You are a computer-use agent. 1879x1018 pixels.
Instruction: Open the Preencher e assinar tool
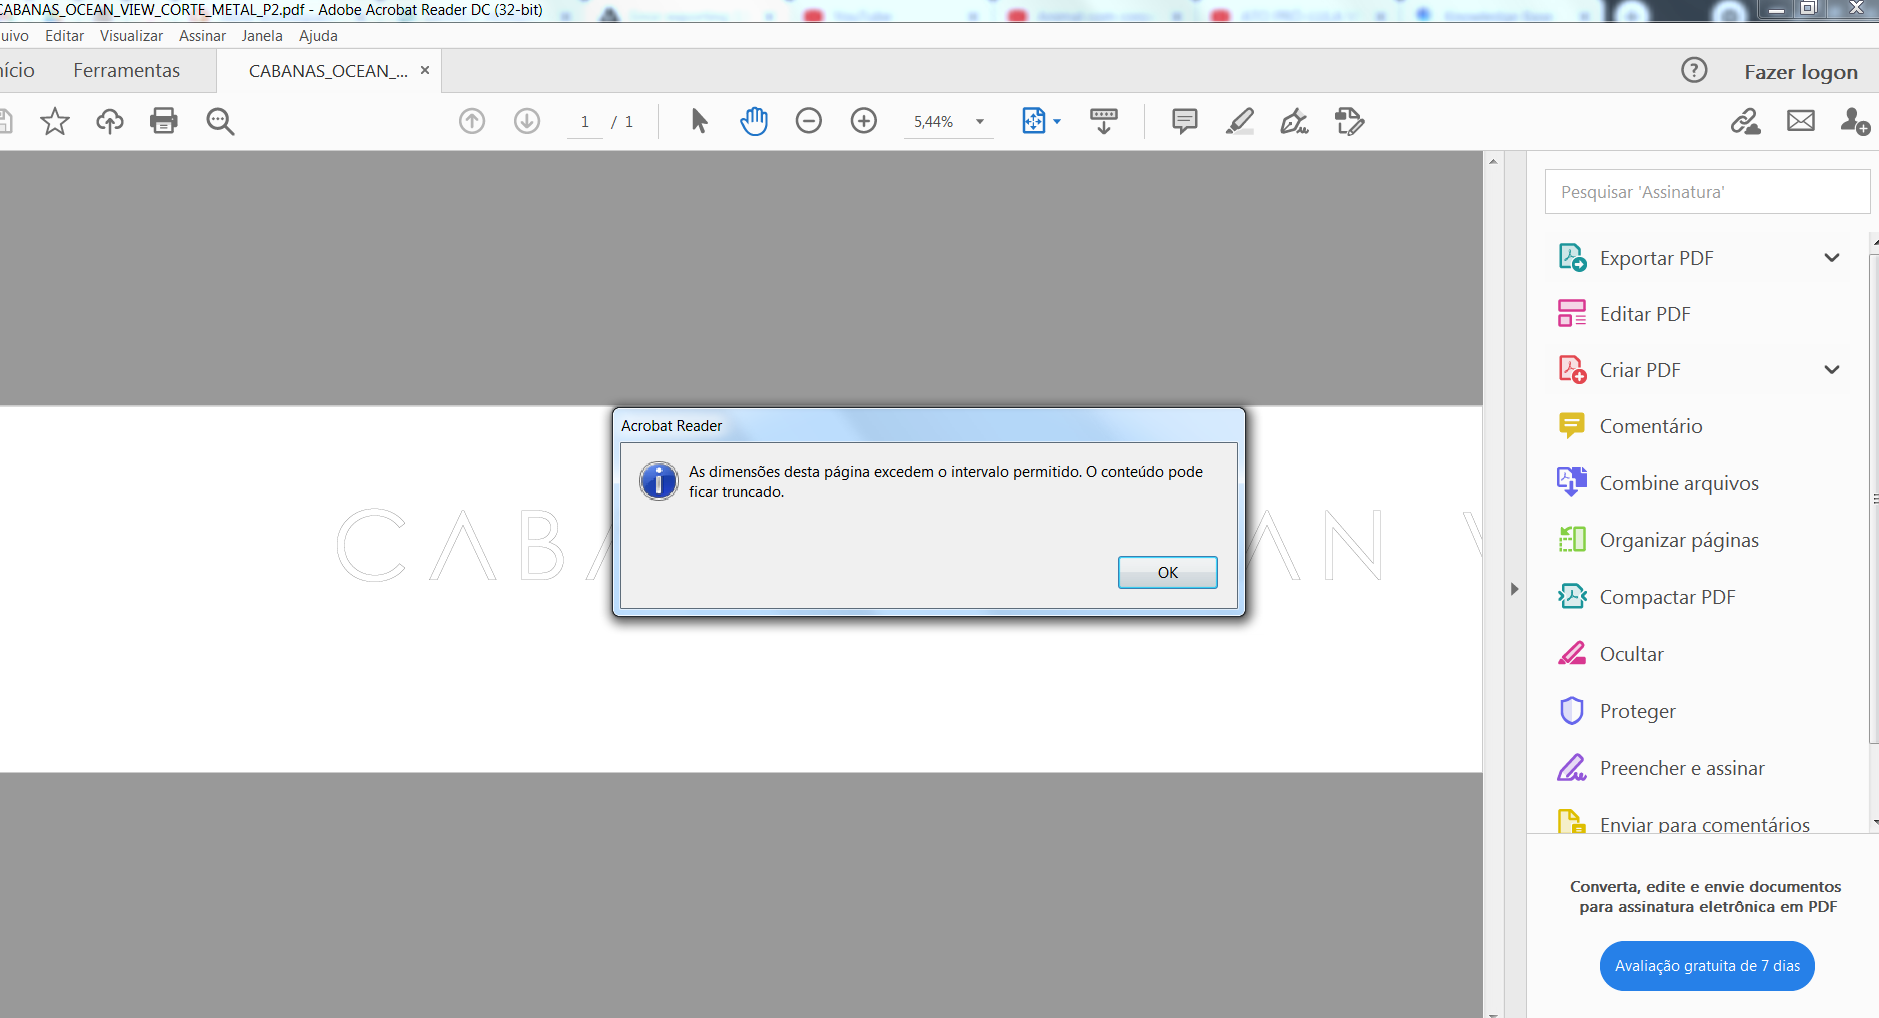click(x=1682, y=768)
